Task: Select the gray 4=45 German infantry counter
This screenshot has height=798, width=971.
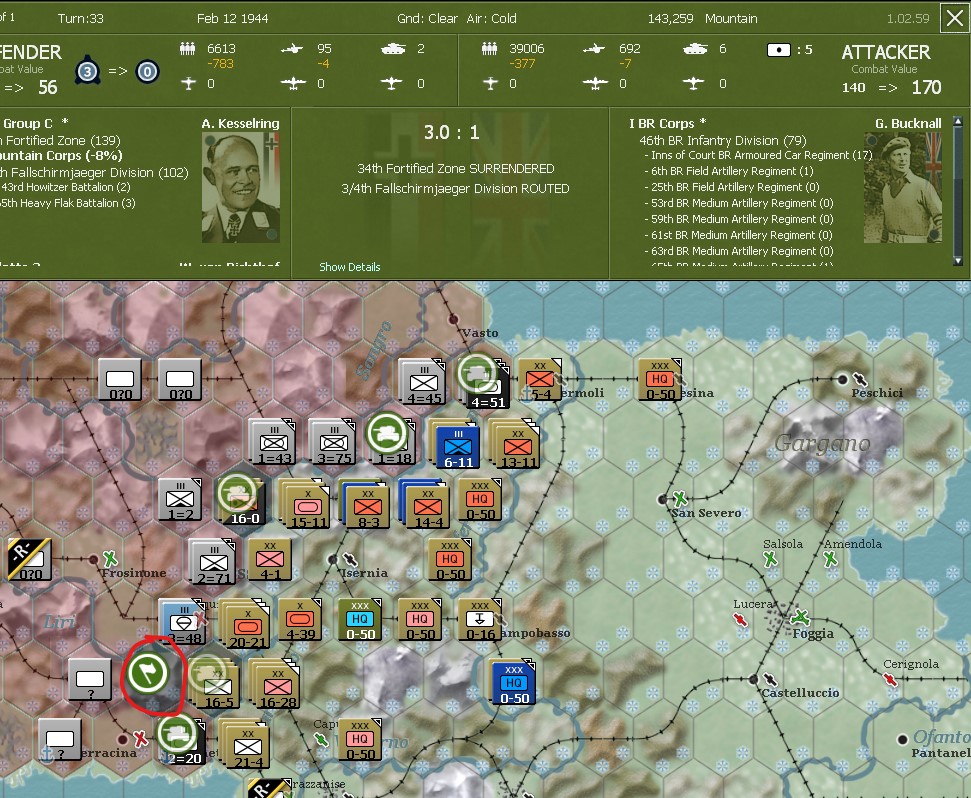Action: click(x=423, y=381)
